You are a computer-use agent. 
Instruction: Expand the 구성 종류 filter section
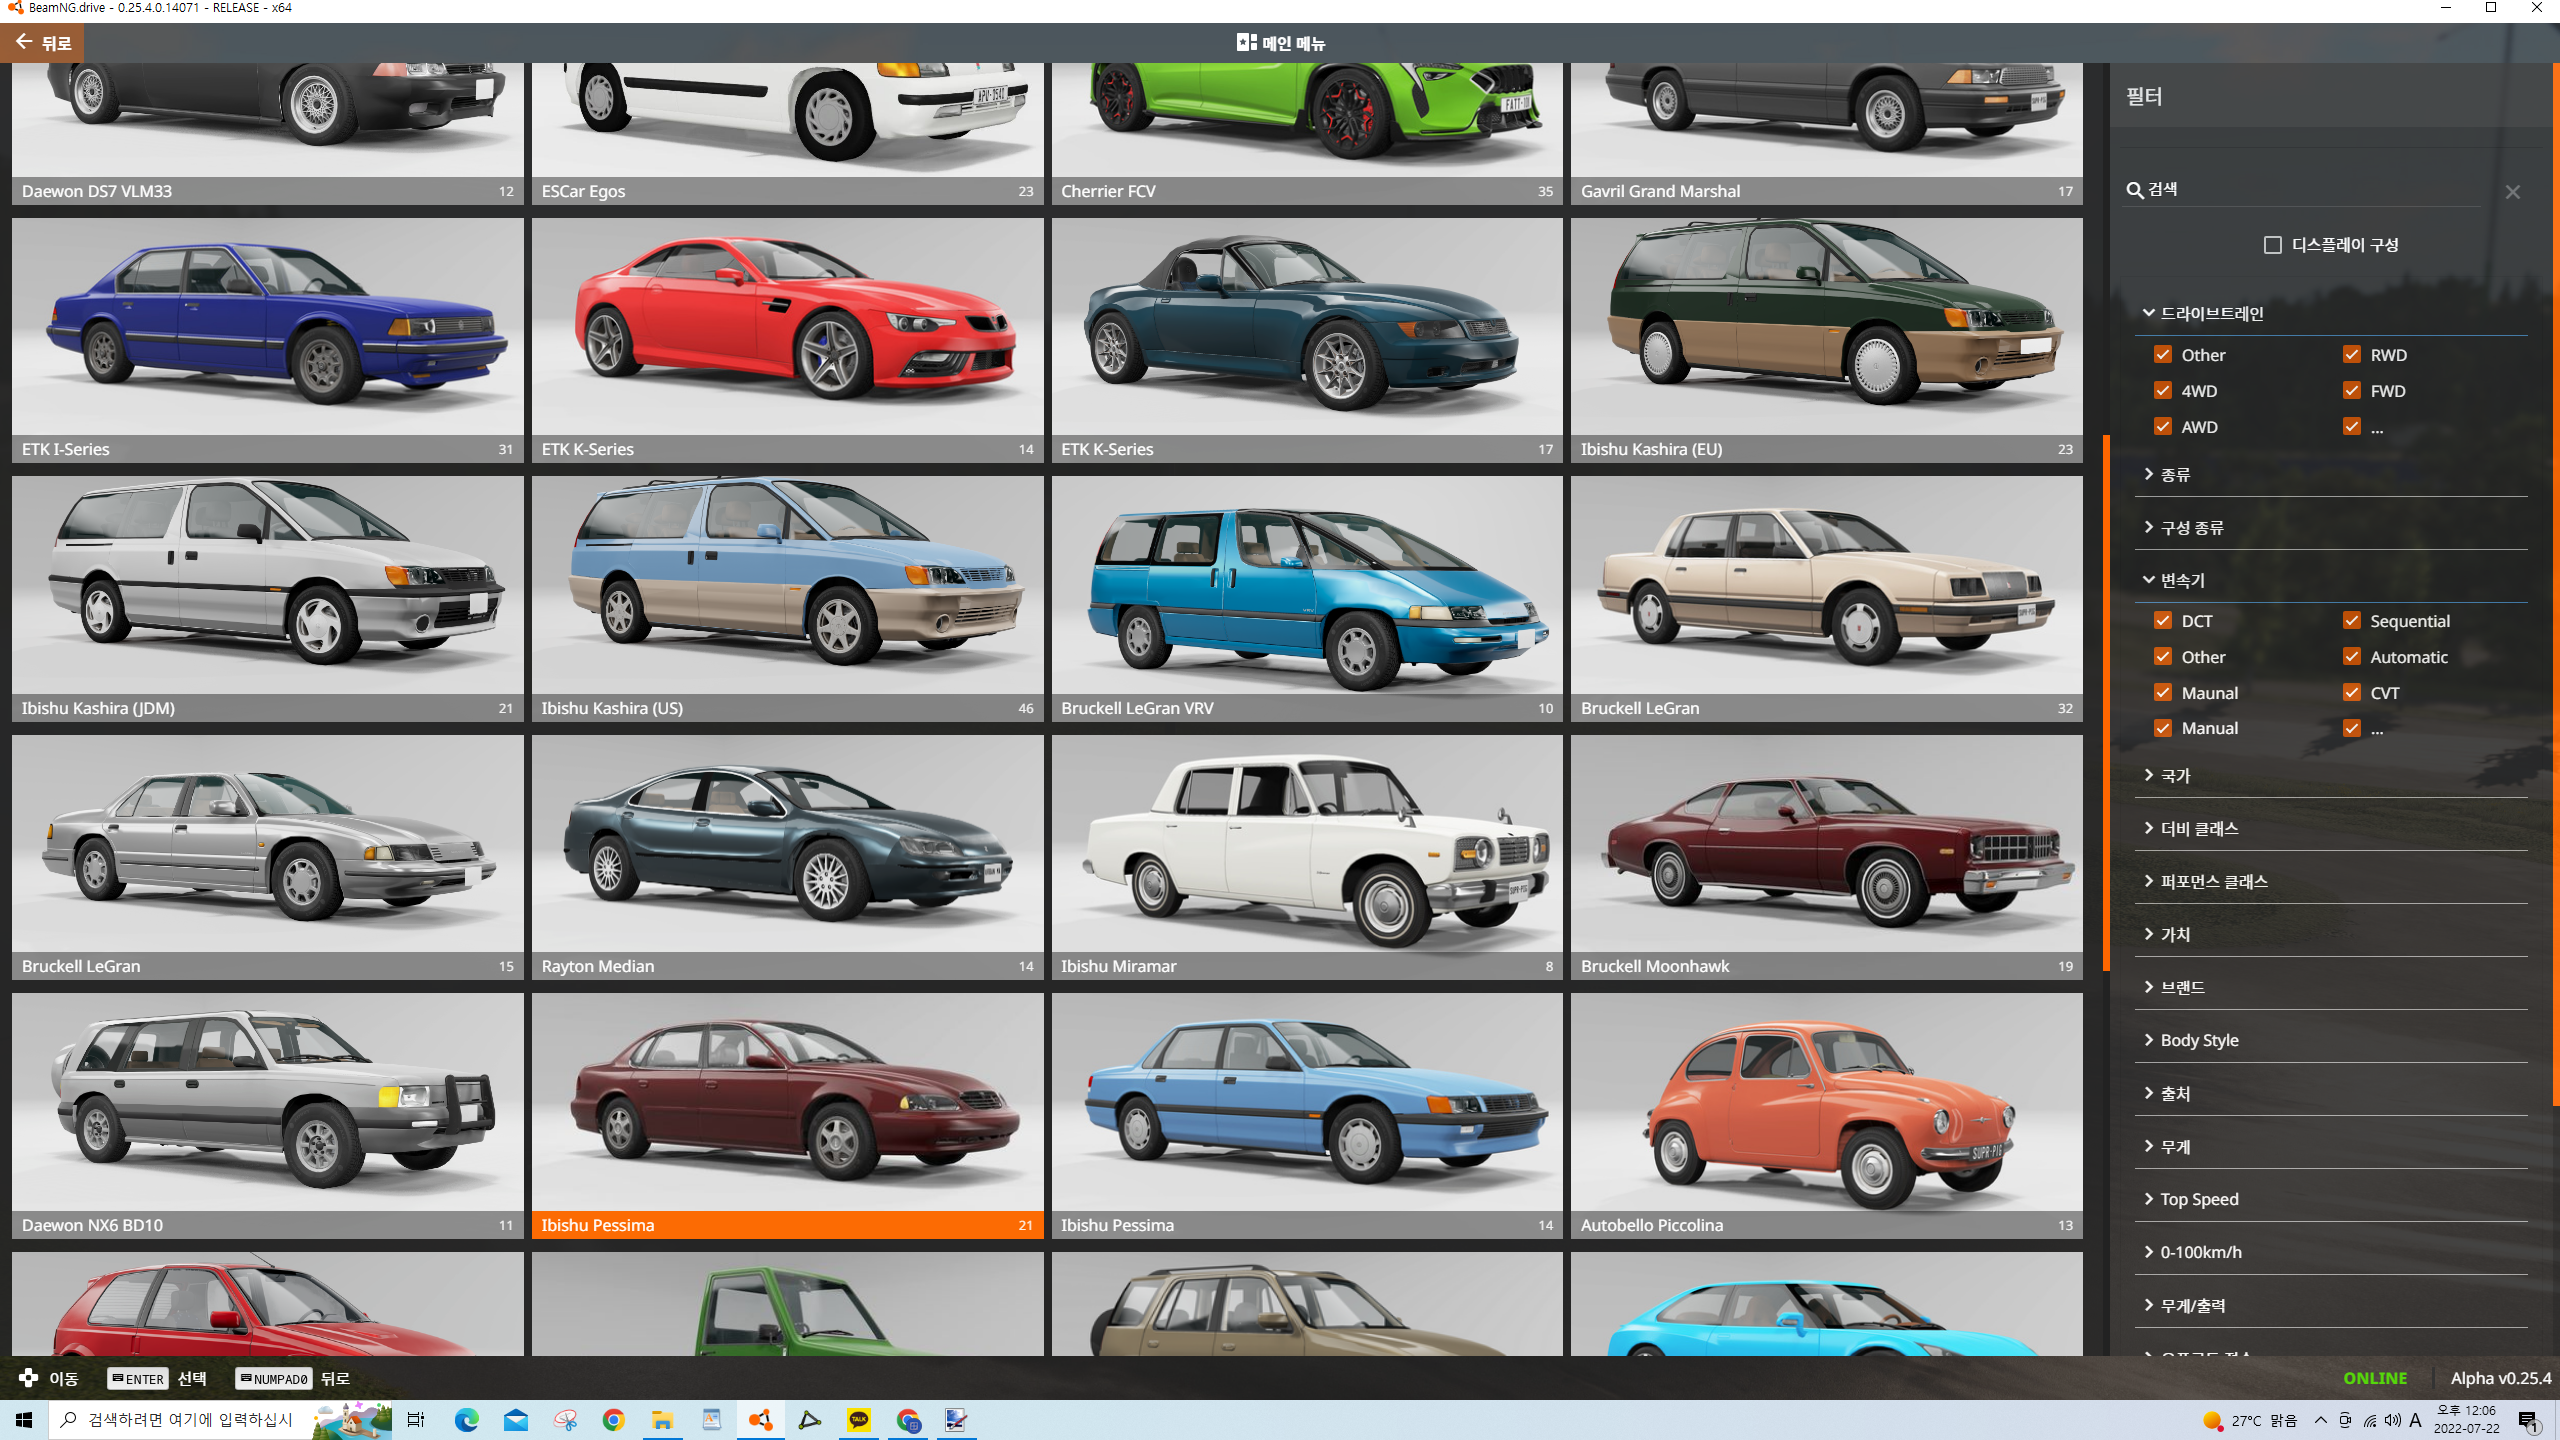click(x=2330, y=527)
